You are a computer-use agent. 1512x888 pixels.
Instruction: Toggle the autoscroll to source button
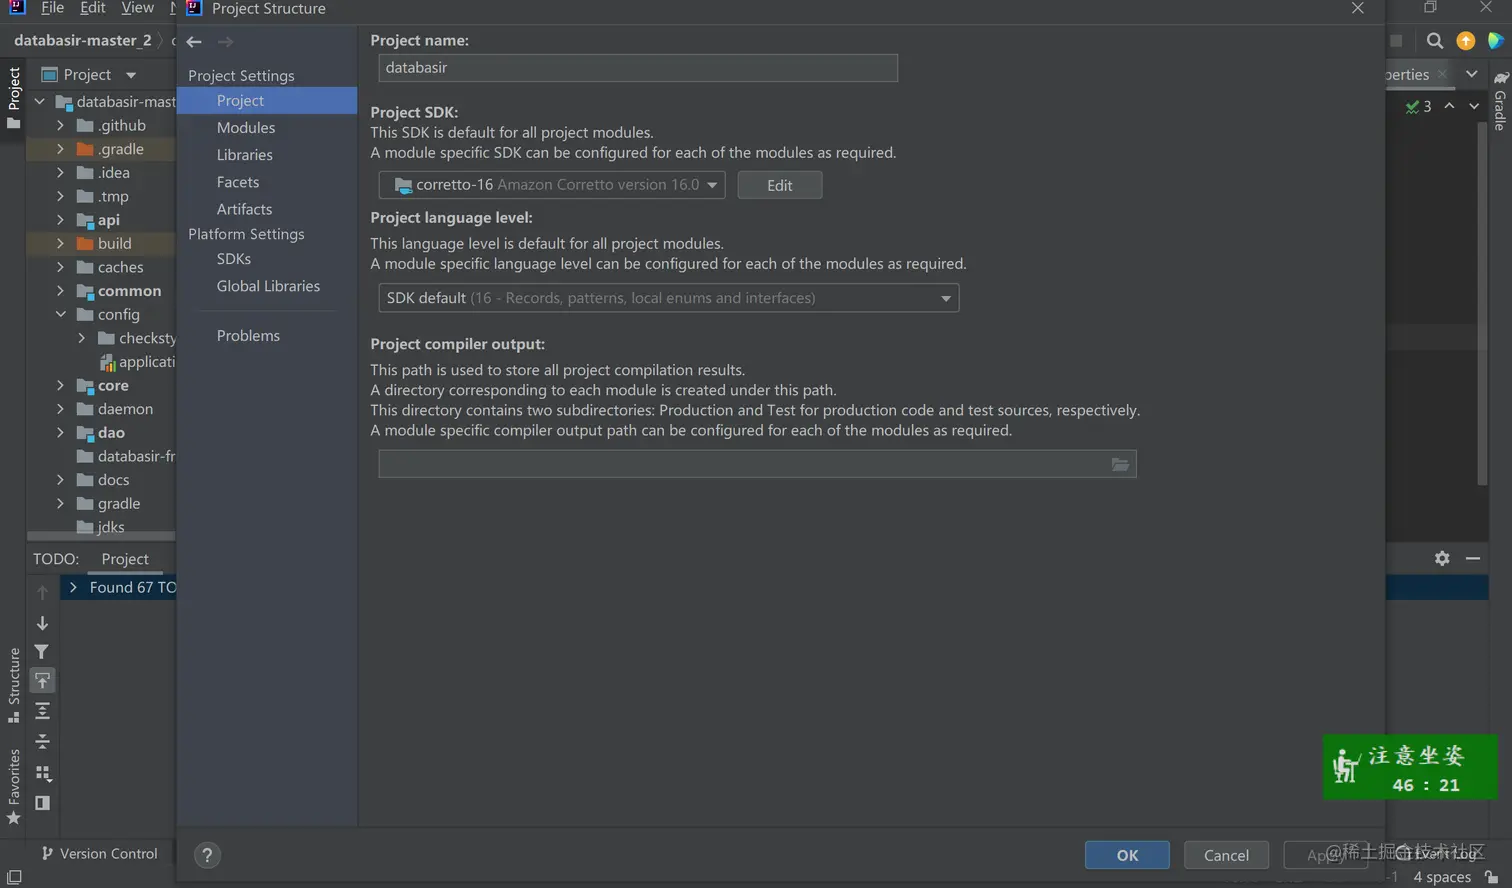[x=42, y=681]
